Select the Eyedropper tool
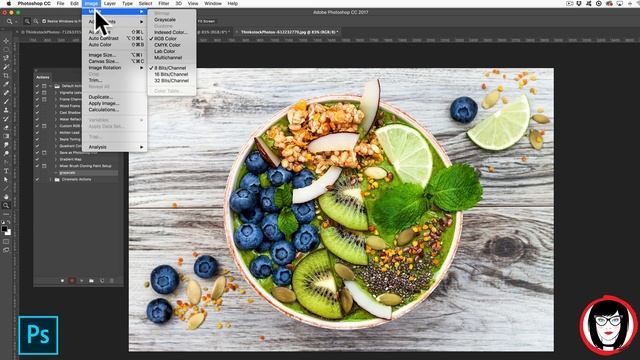Image resolution: width=640 pixels, height=360 pixels. pos(6,84)
